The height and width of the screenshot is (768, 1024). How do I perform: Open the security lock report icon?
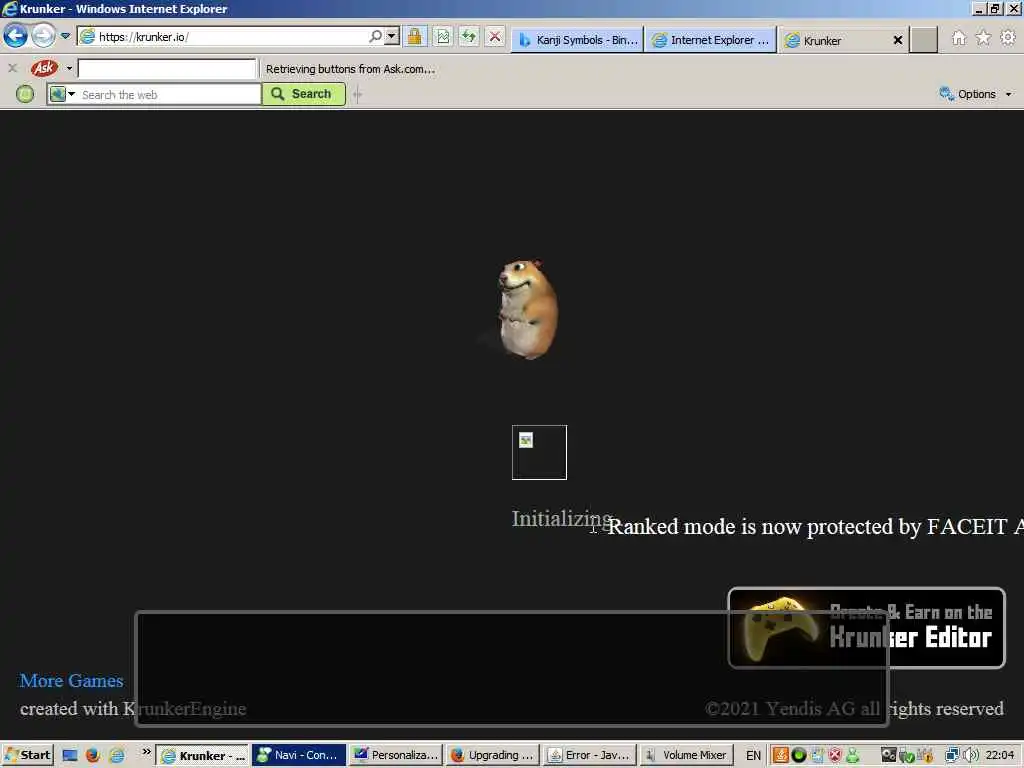click(x=415, y=37)
